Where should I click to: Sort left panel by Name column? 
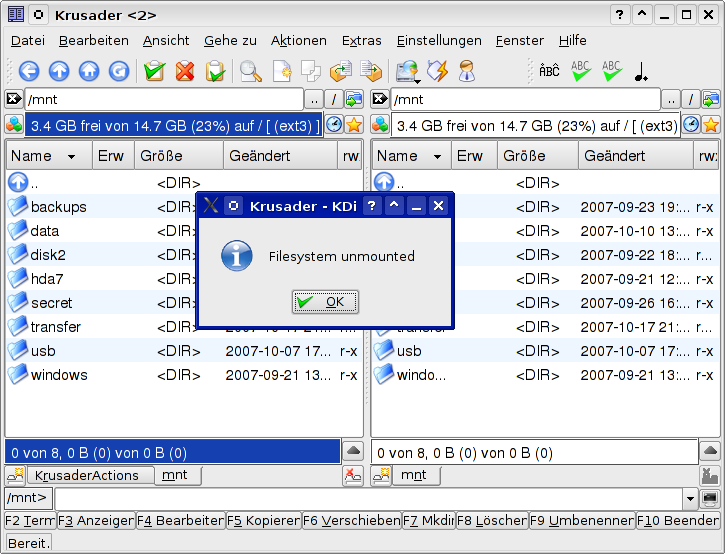click(x=49, y=156)
